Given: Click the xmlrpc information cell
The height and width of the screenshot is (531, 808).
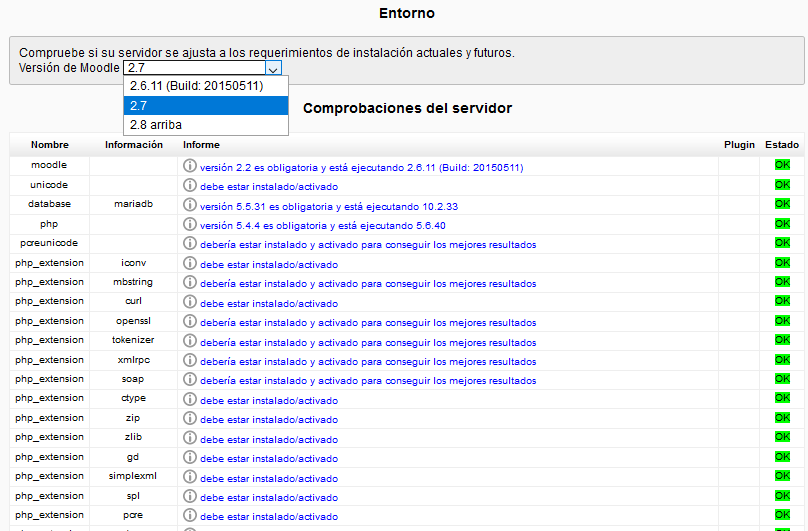Looking at the screenshot, I should click(x=133, y=360).
